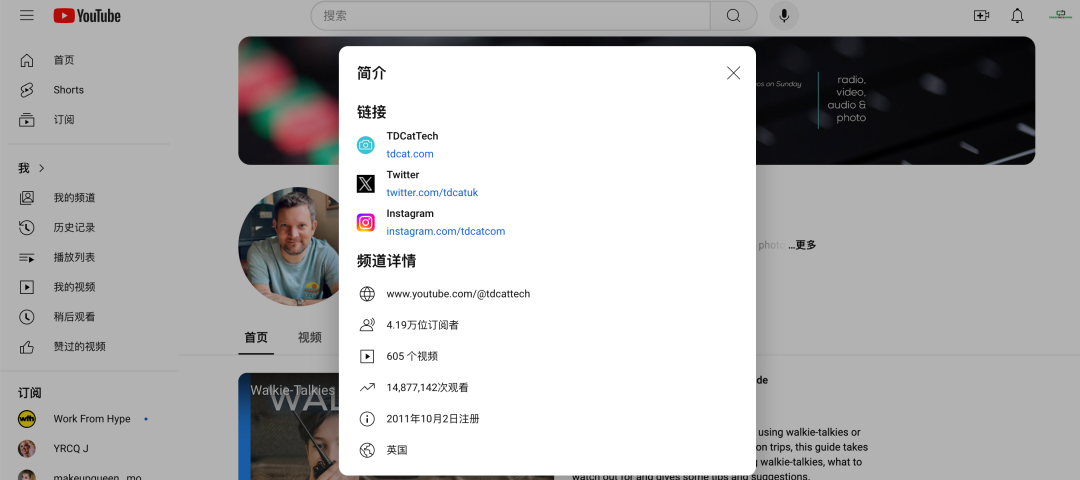The image size is (1080, 480).
Task: Go to the YouTube logo home
Action: coord(87,16)
